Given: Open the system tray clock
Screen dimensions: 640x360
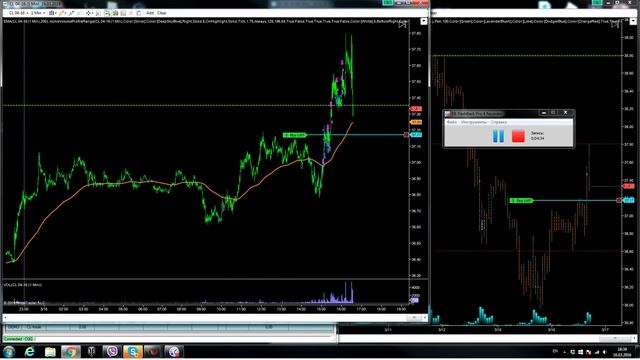Looking at the screenshot, I should (622, 352).
